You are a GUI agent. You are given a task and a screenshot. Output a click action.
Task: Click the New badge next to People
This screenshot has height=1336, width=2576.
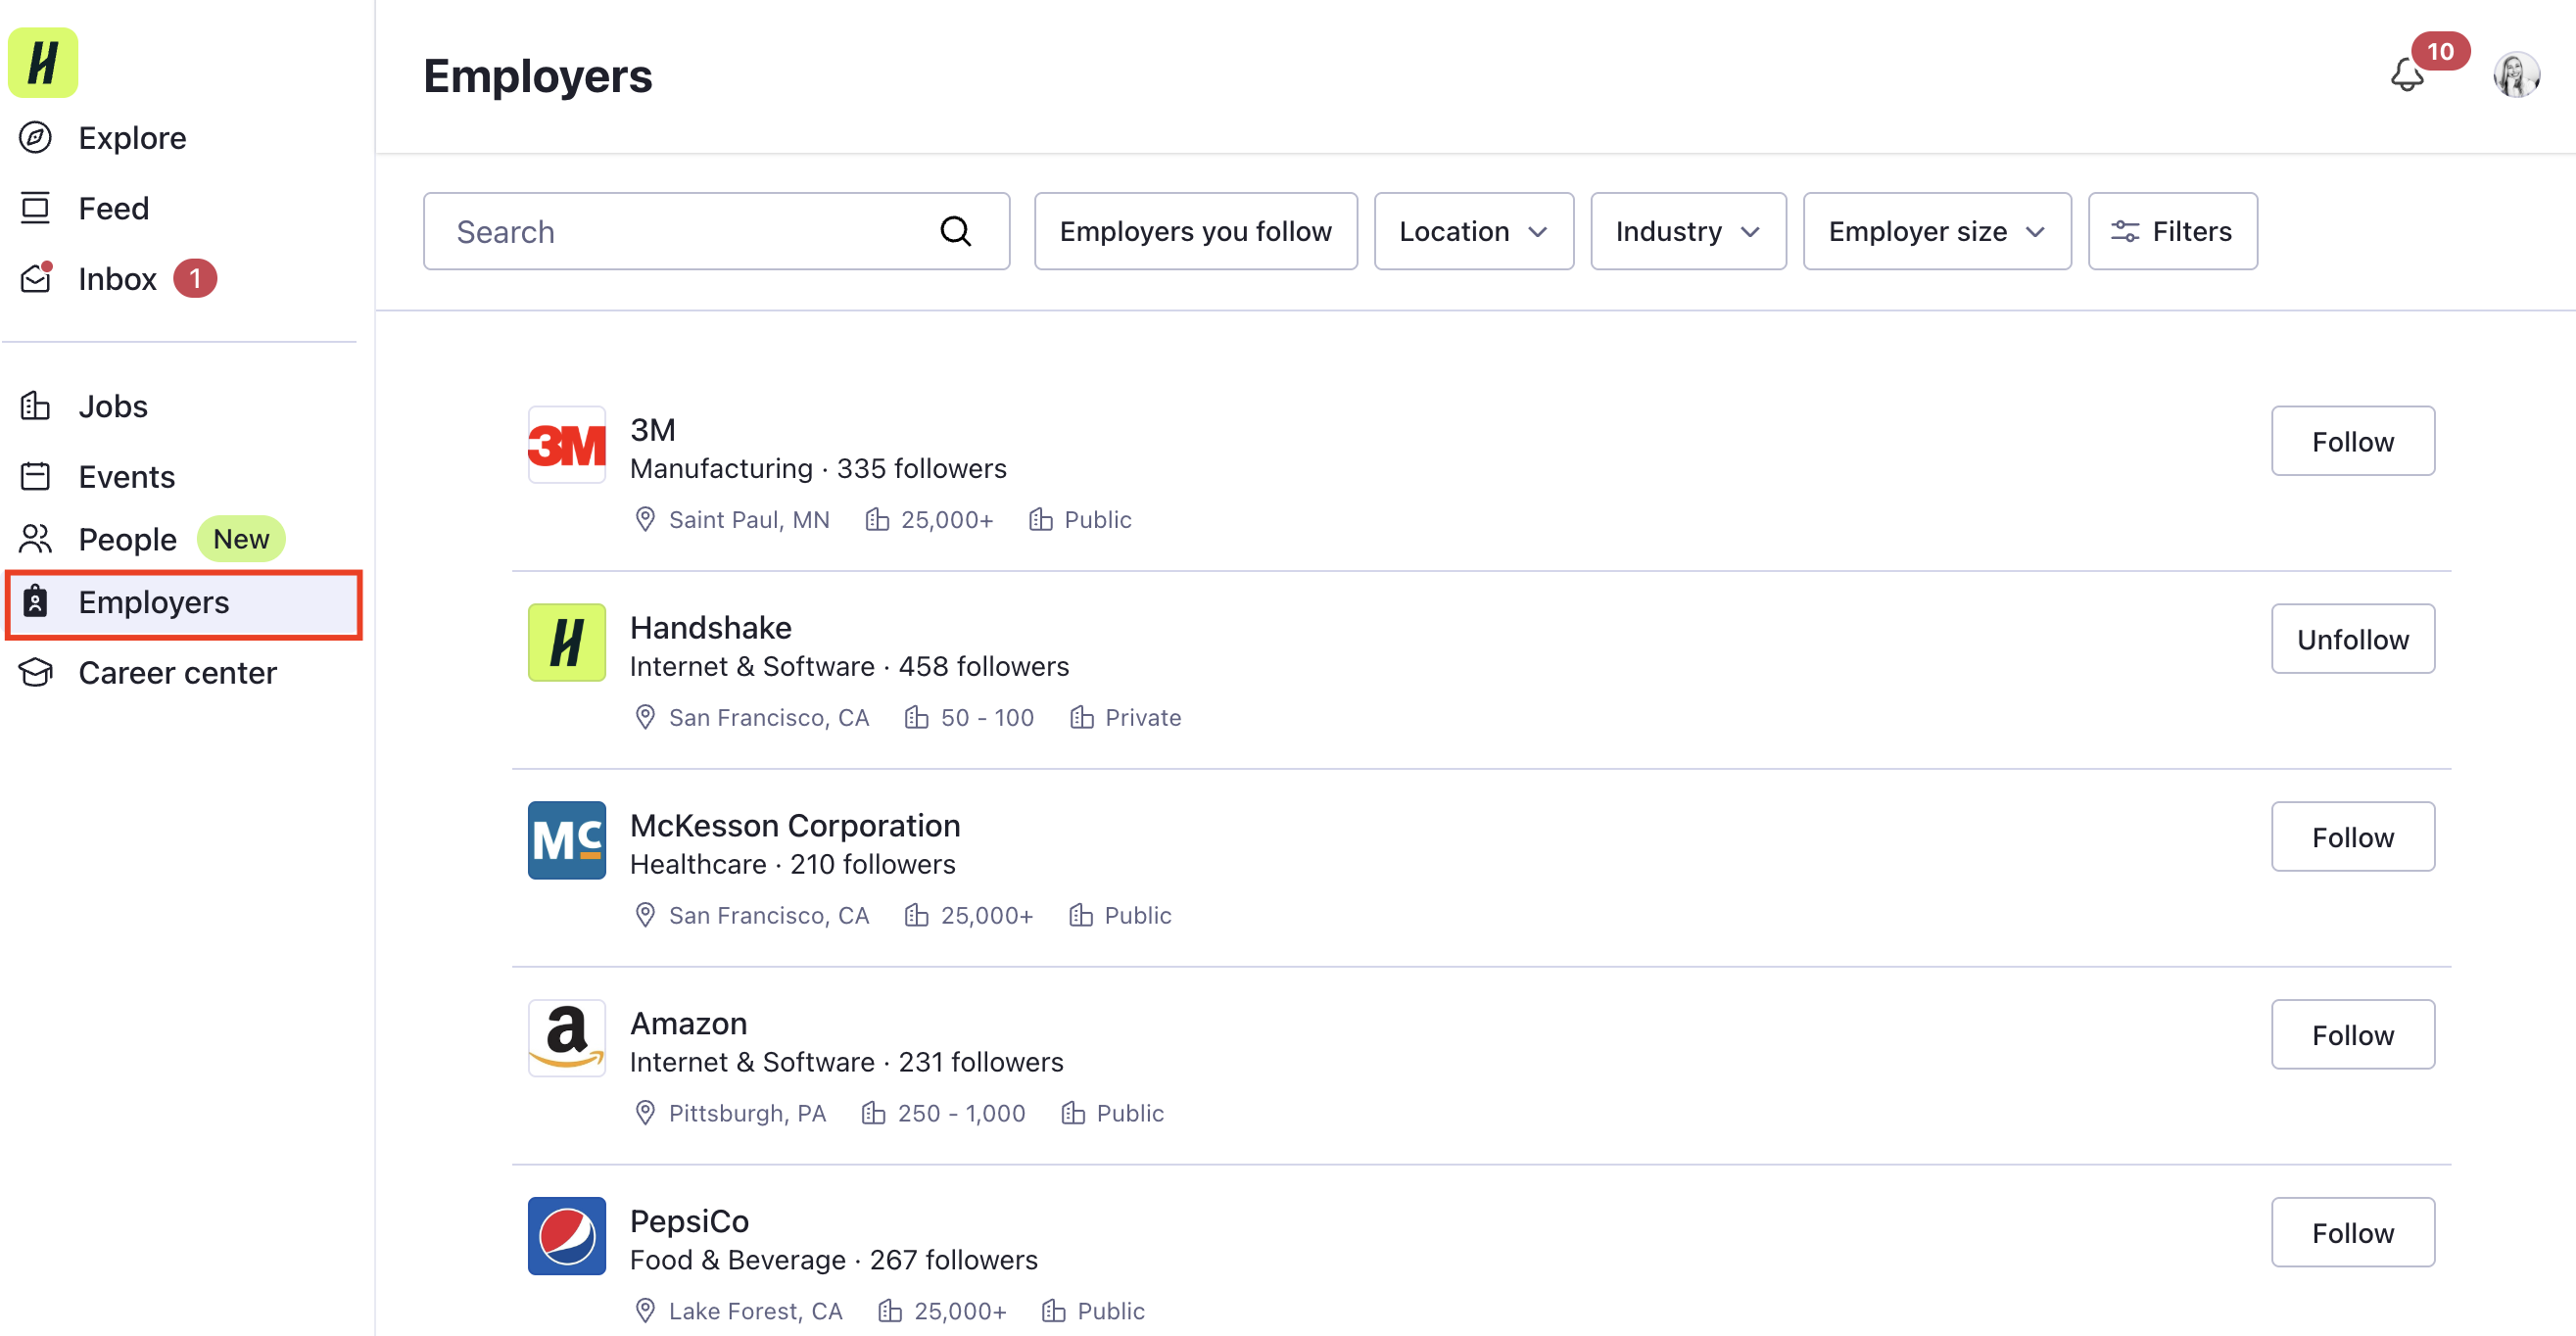tap(241, 539)
